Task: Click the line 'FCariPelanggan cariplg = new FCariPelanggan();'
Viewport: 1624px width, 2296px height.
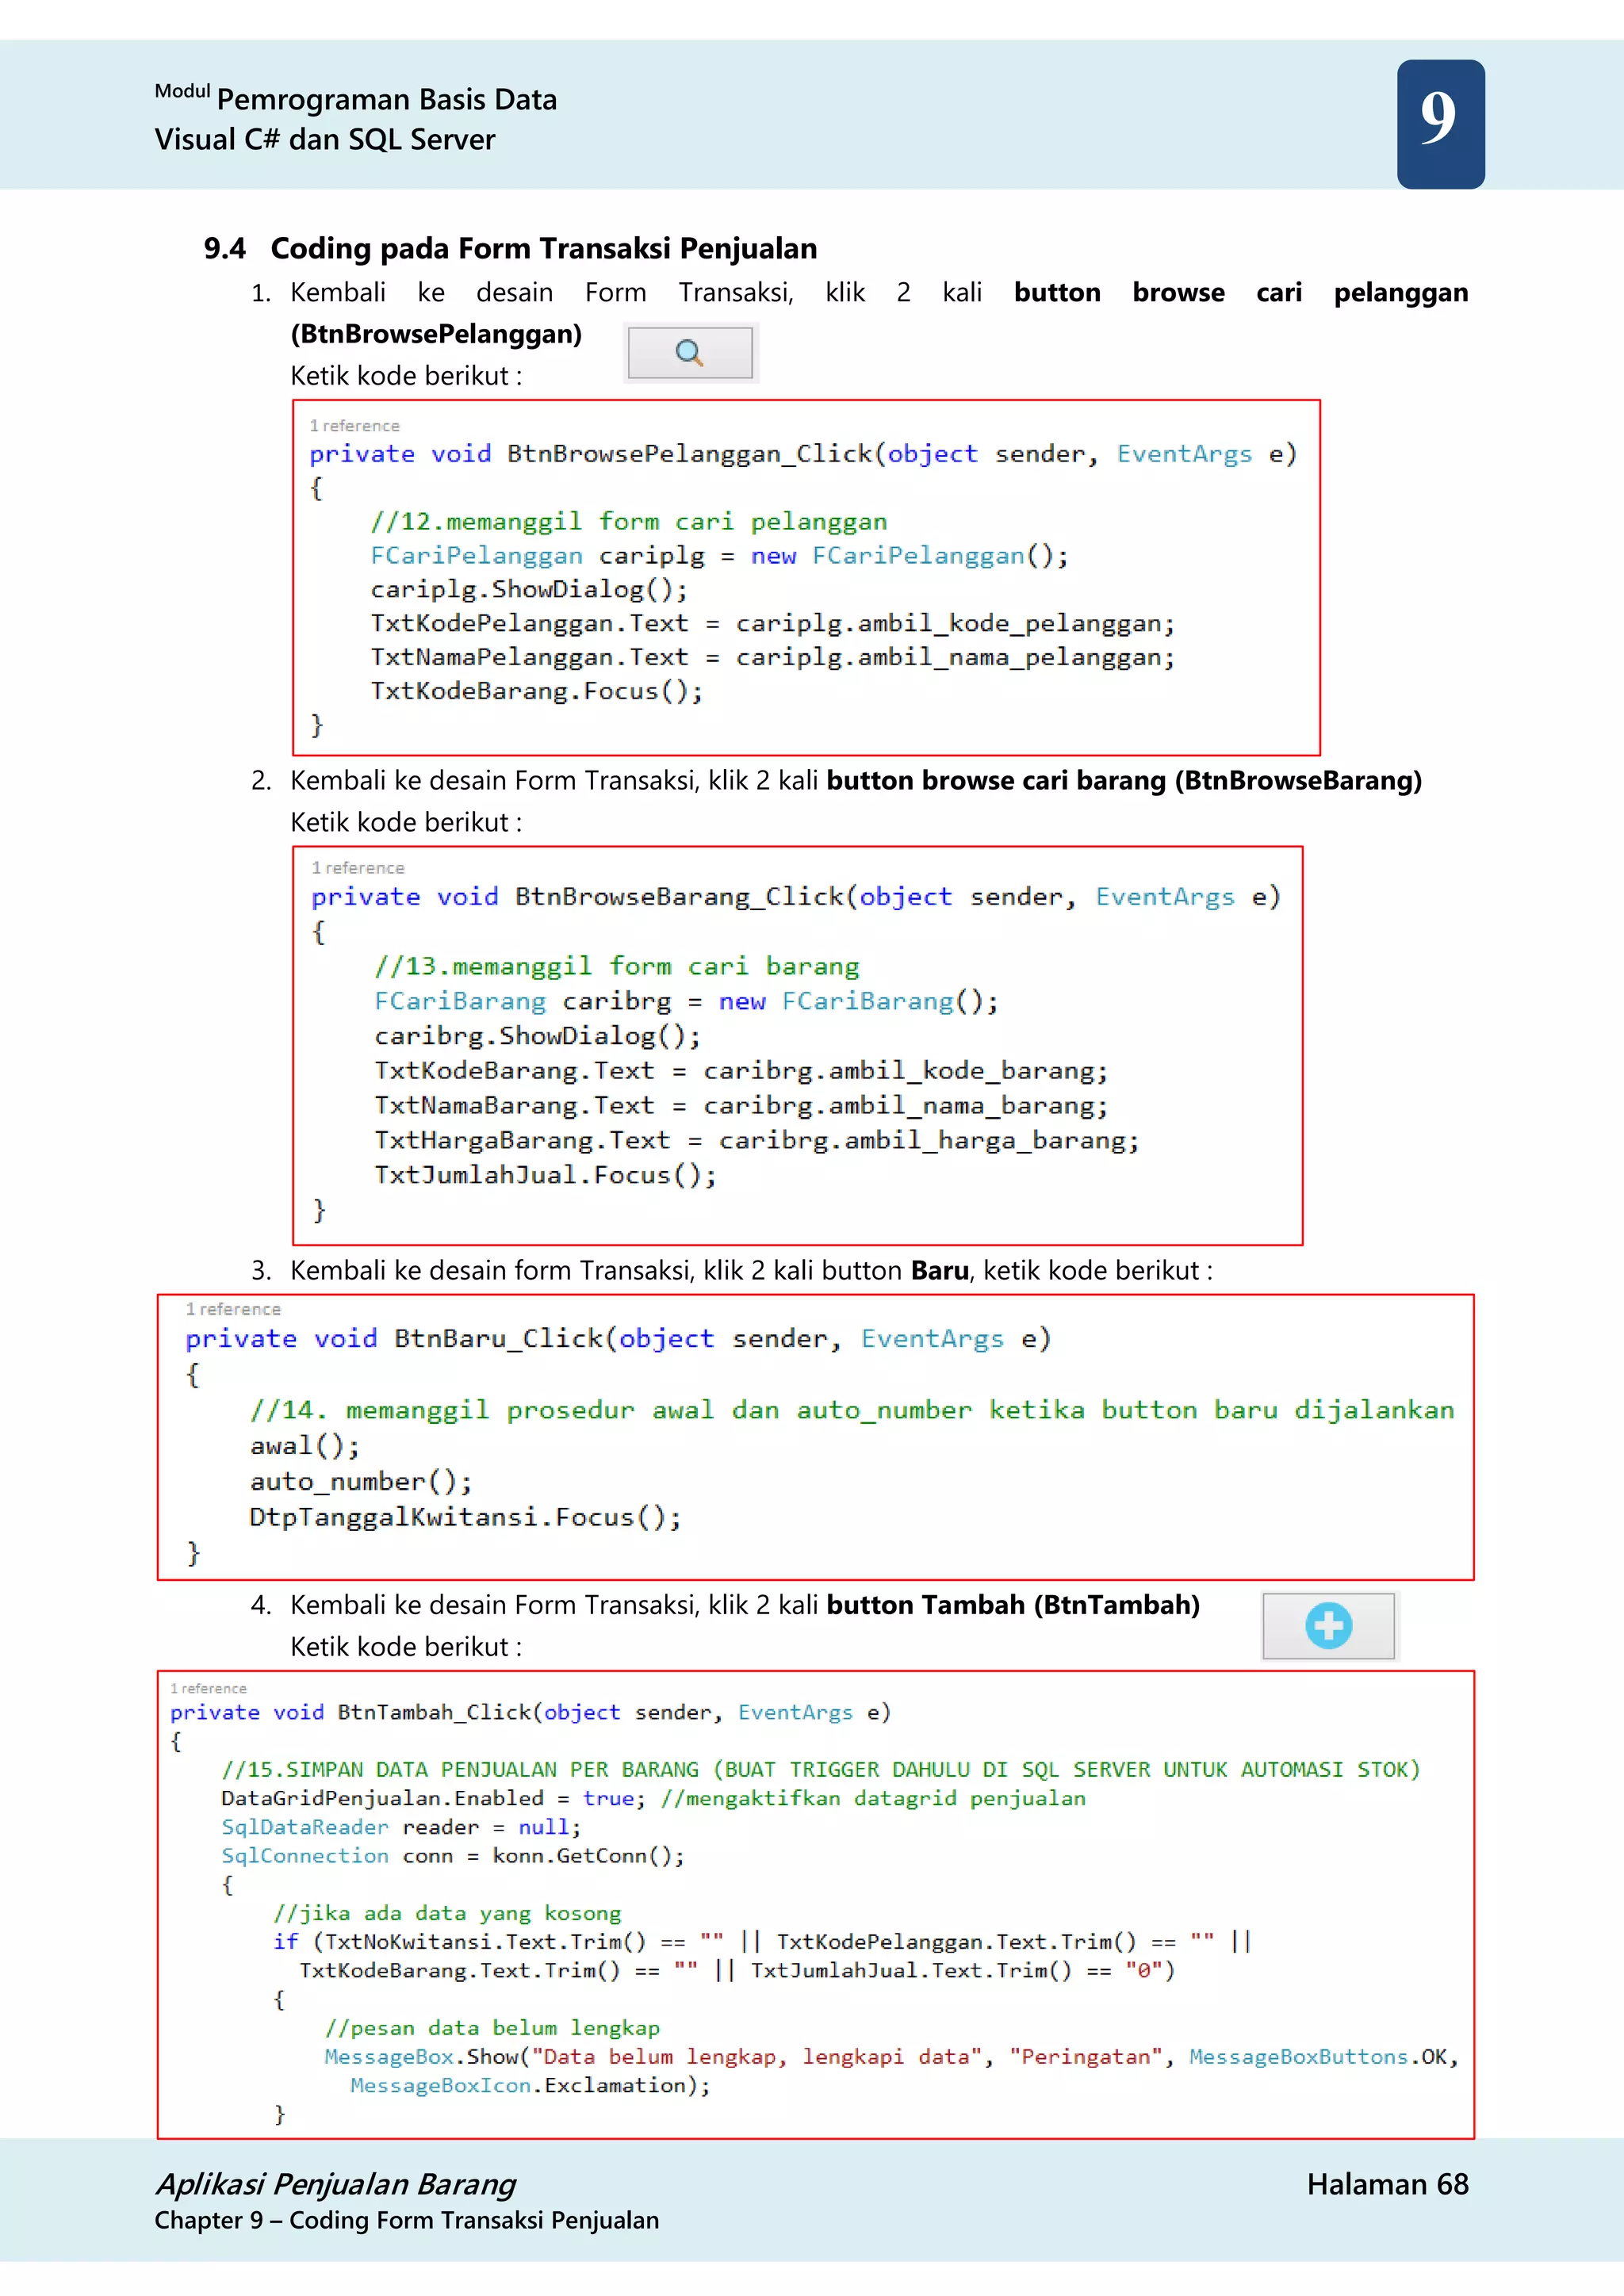Action: [719, 556]
